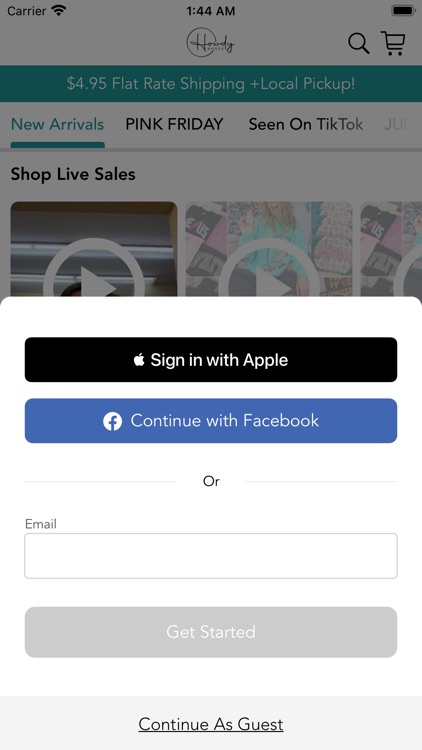Switch to the New Arrivals tab
This screenshot has width=422, height=750.
tap(57, 124)
